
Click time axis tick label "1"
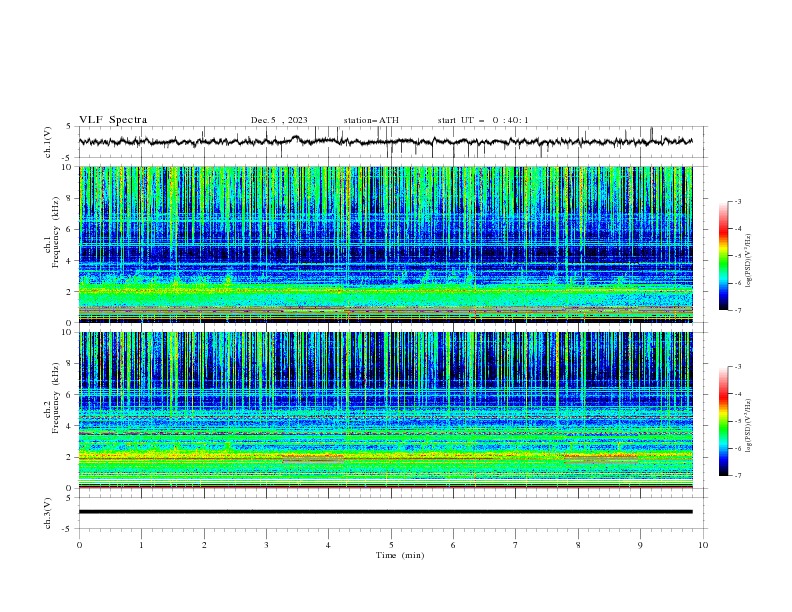[x=141, y=545]
